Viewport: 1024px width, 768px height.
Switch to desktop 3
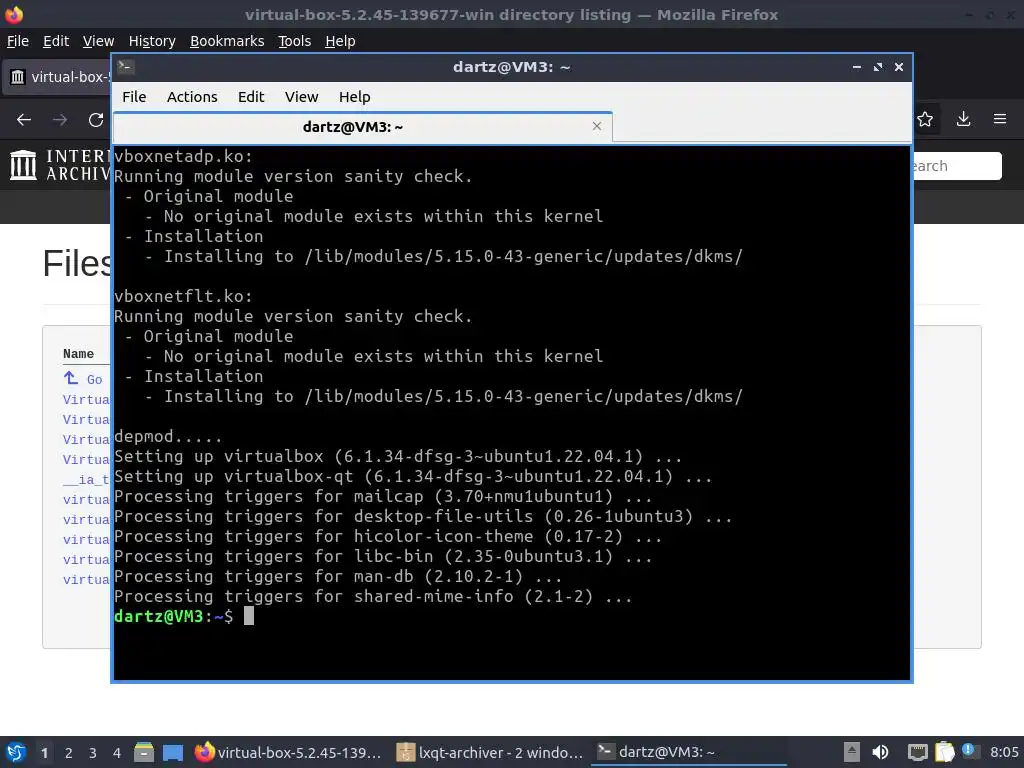tap(93, 753)
